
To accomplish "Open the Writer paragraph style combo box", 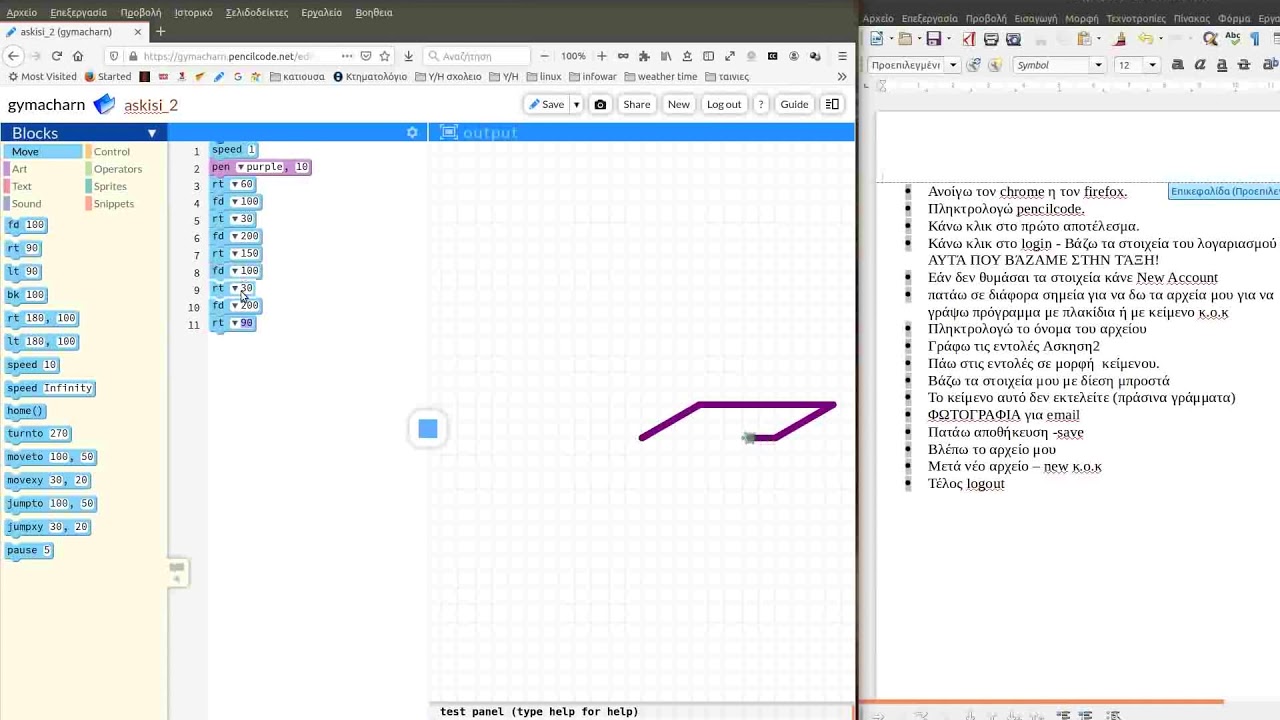I will (x=913, y=65).
